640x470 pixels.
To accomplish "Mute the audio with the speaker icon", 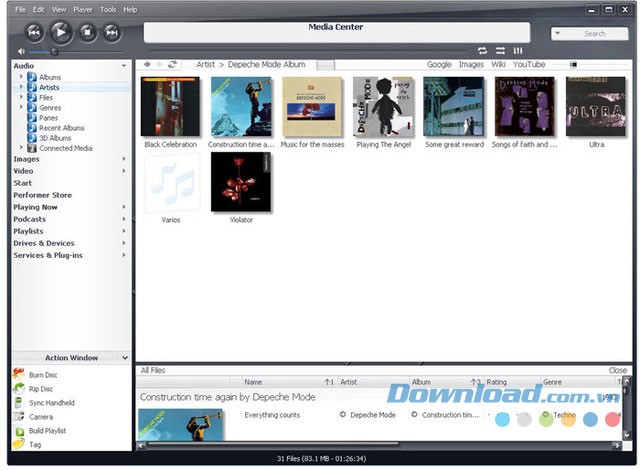I will point(21,50).
